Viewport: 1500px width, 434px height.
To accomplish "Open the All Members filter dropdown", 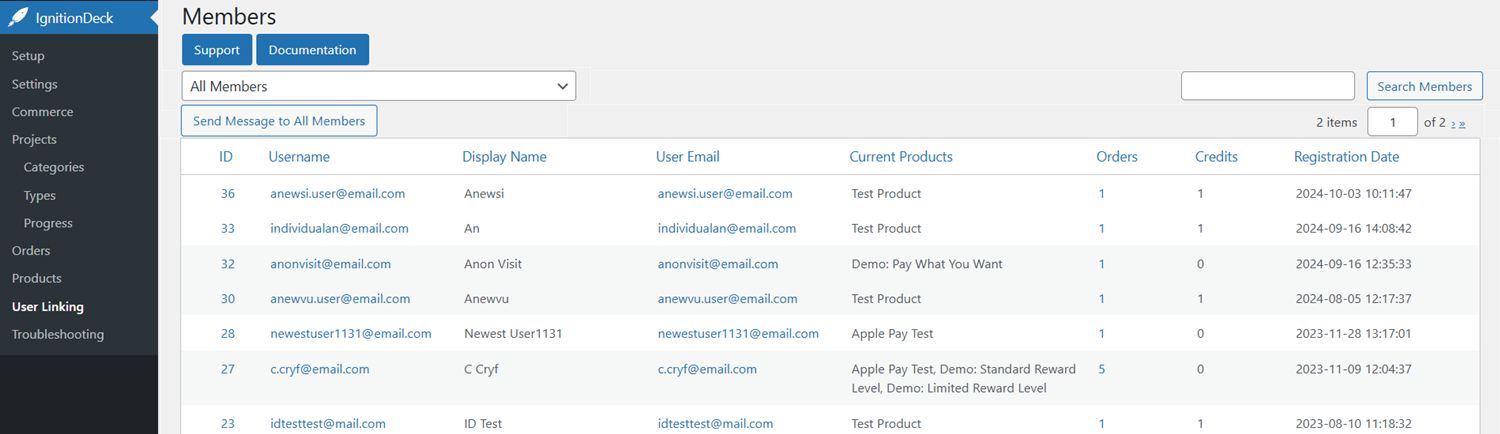I will 378,86.
